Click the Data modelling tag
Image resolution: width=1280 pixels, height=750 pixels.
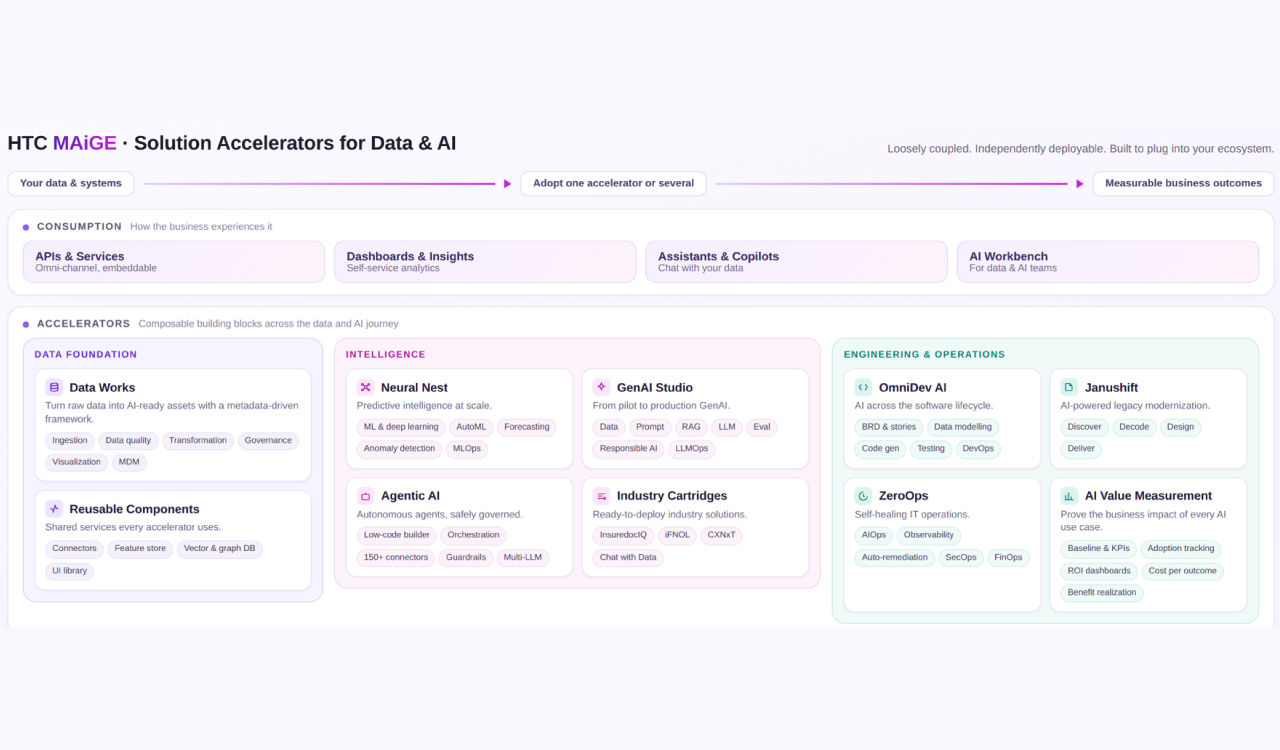[x=963, y=427]
